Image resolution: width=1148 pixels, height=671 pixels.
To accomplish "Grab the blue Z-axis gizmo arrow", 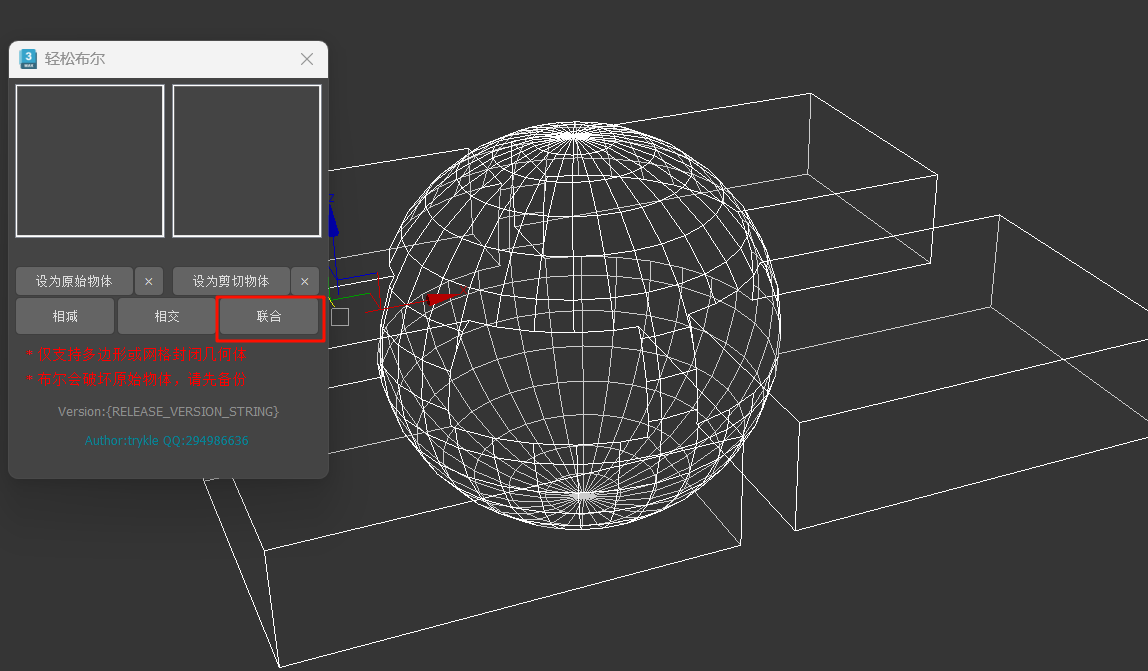I will (x=333, y=221).
